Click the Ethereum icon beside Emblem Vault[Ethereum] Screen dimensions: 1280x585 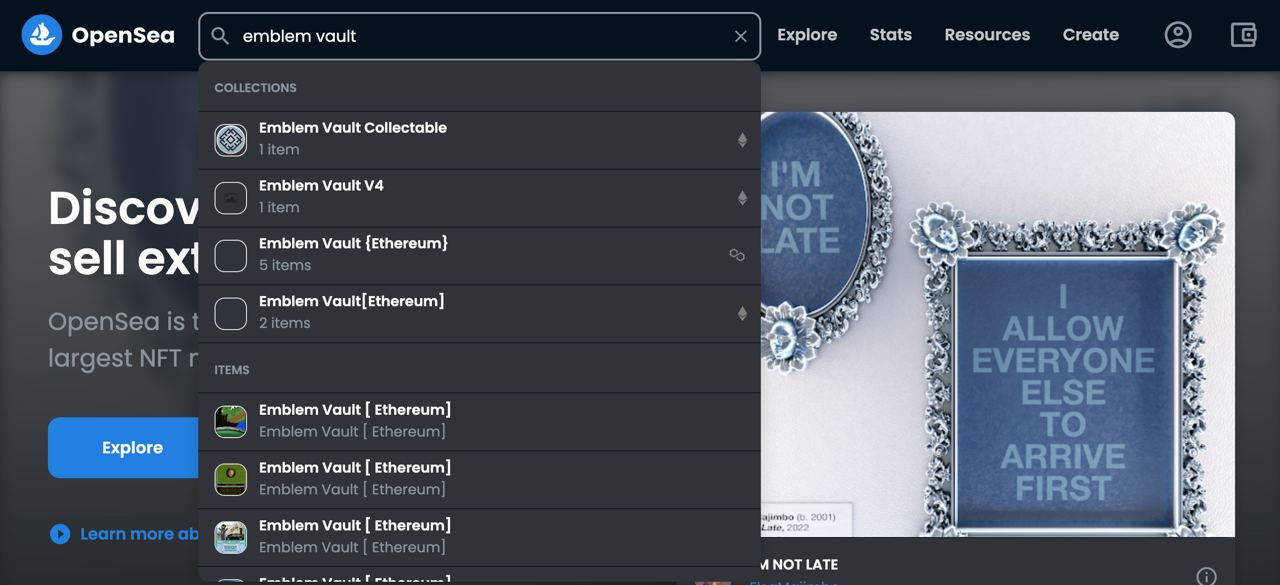click(742, 314)
